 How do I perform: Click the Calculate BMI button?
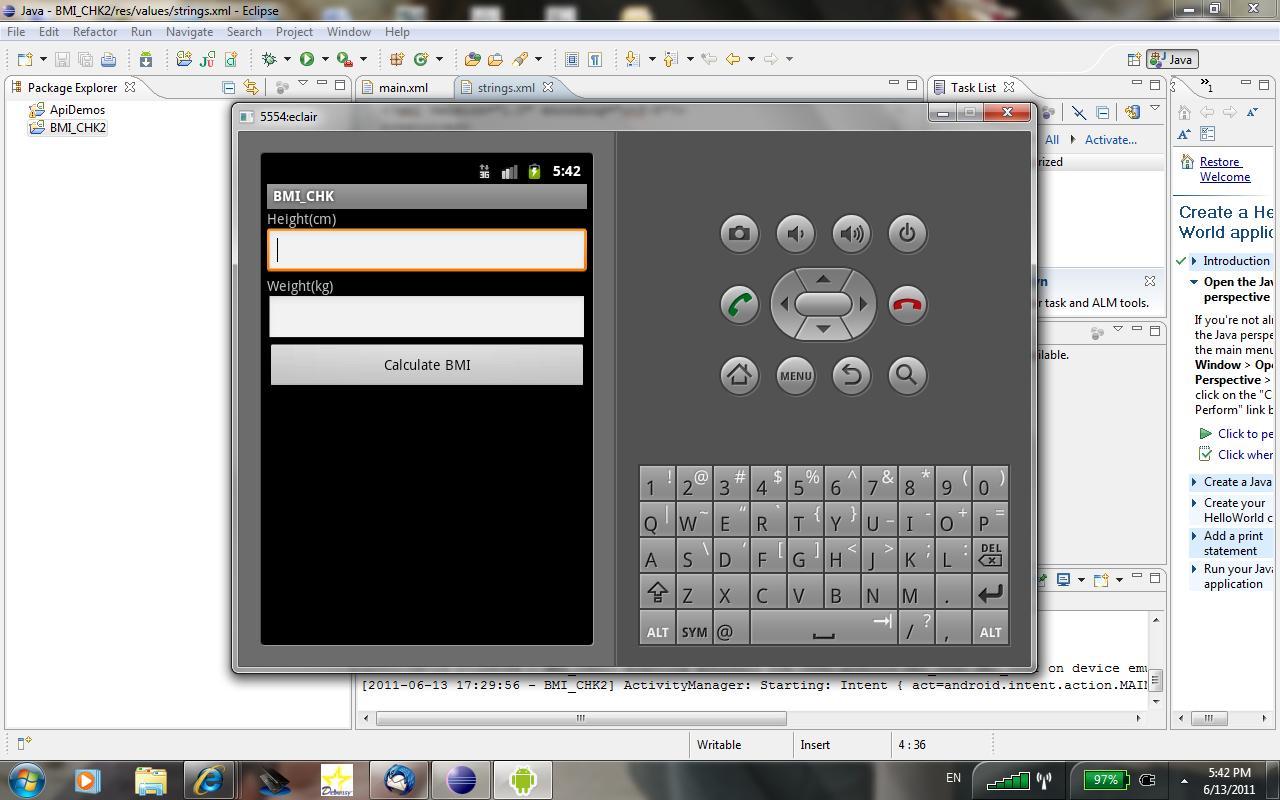click(427, 365)
